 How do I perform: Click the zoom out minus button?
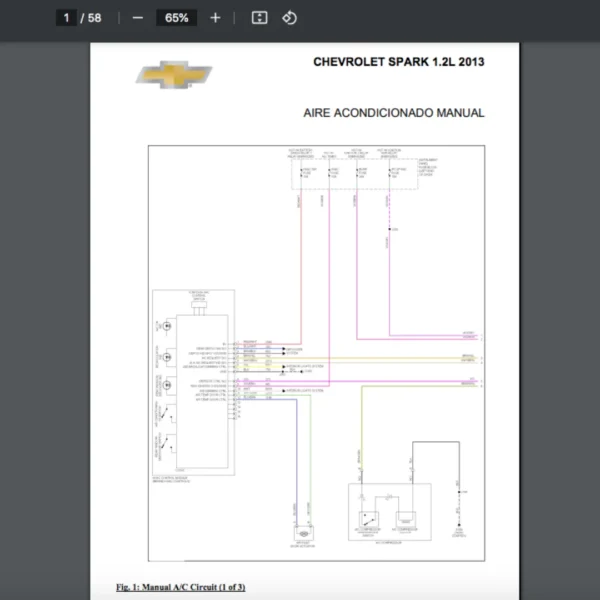tap(137, 18)
